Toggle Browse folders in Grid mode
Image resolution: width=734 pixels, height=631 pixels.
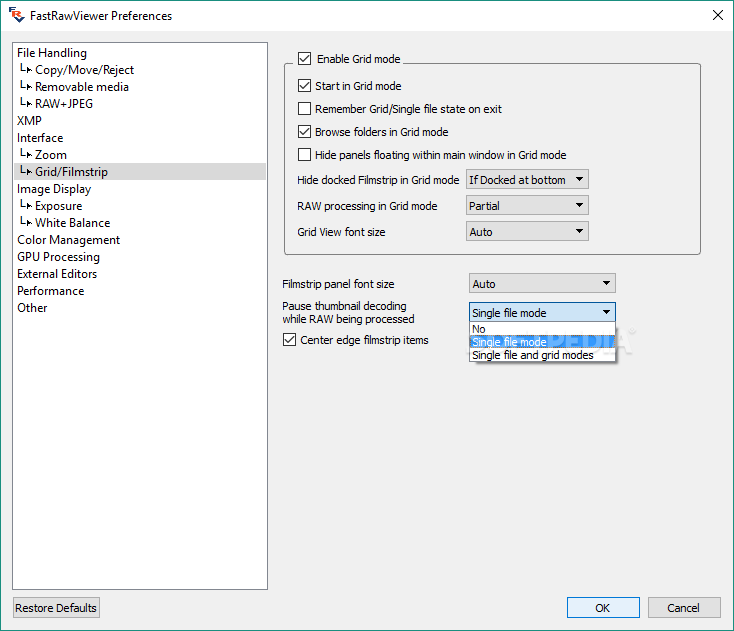[x=304, y=132]
